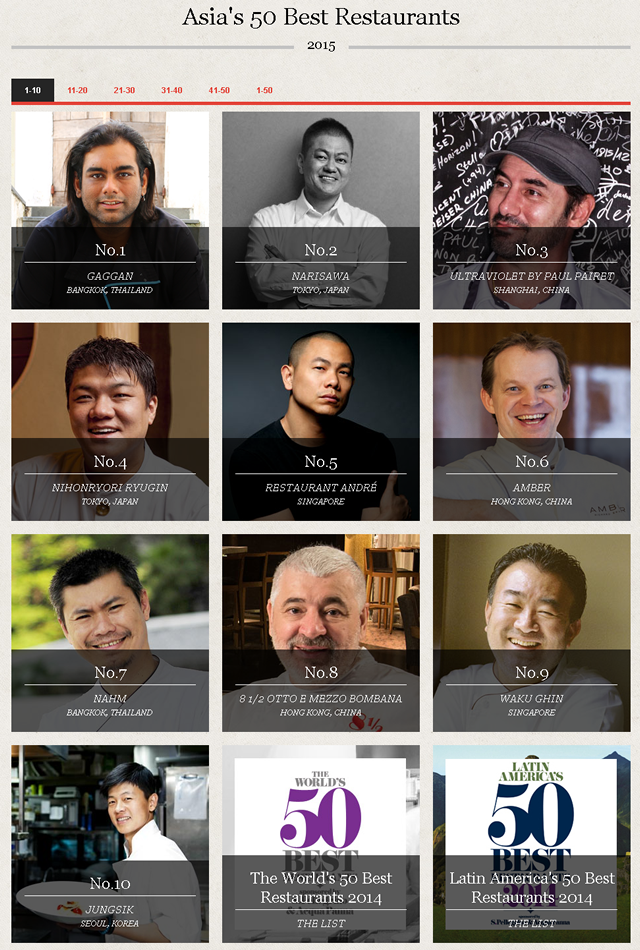Open World's 50 Best Restaurants 2014 list
Screen dimensions: 640x950
point(321,844)
